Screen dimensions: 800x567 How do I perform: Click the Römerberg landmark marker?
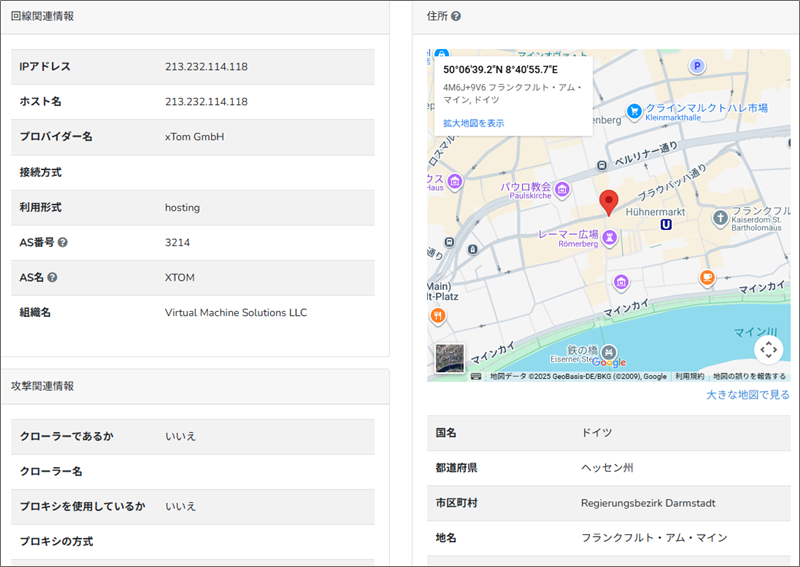pos(607,235)
